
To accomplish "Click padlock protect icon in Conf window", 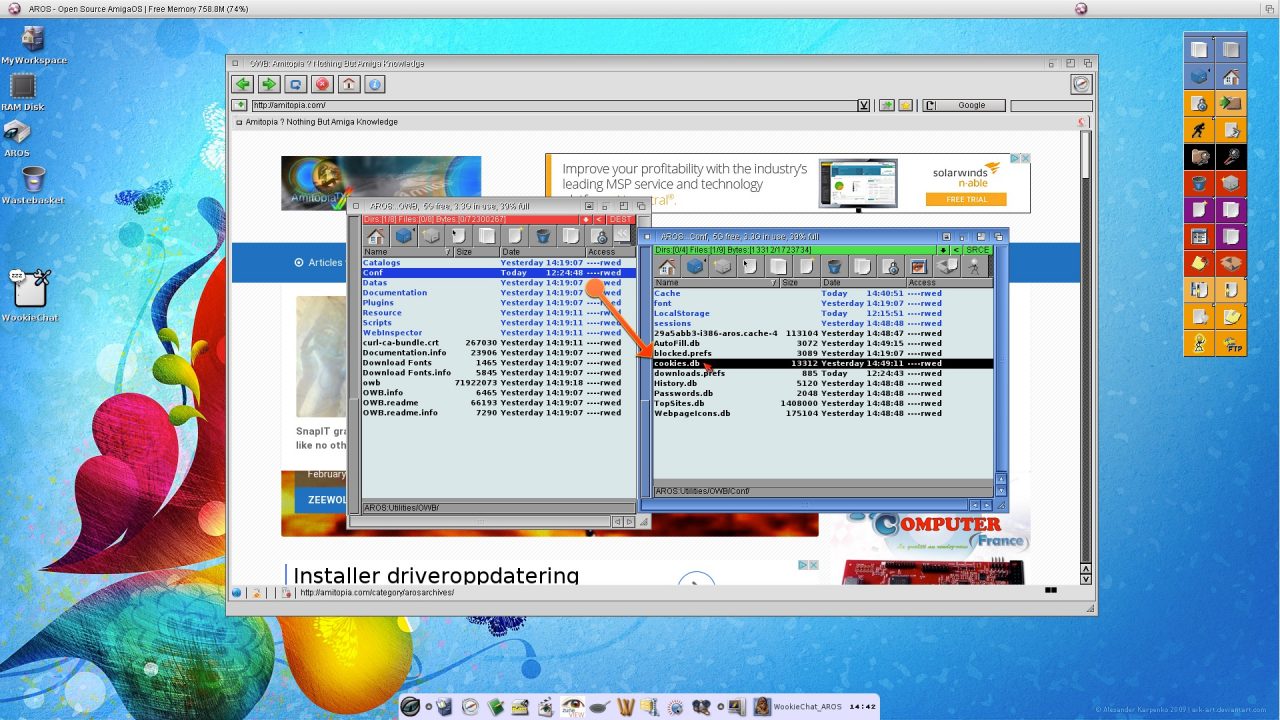I will [889, 267].
